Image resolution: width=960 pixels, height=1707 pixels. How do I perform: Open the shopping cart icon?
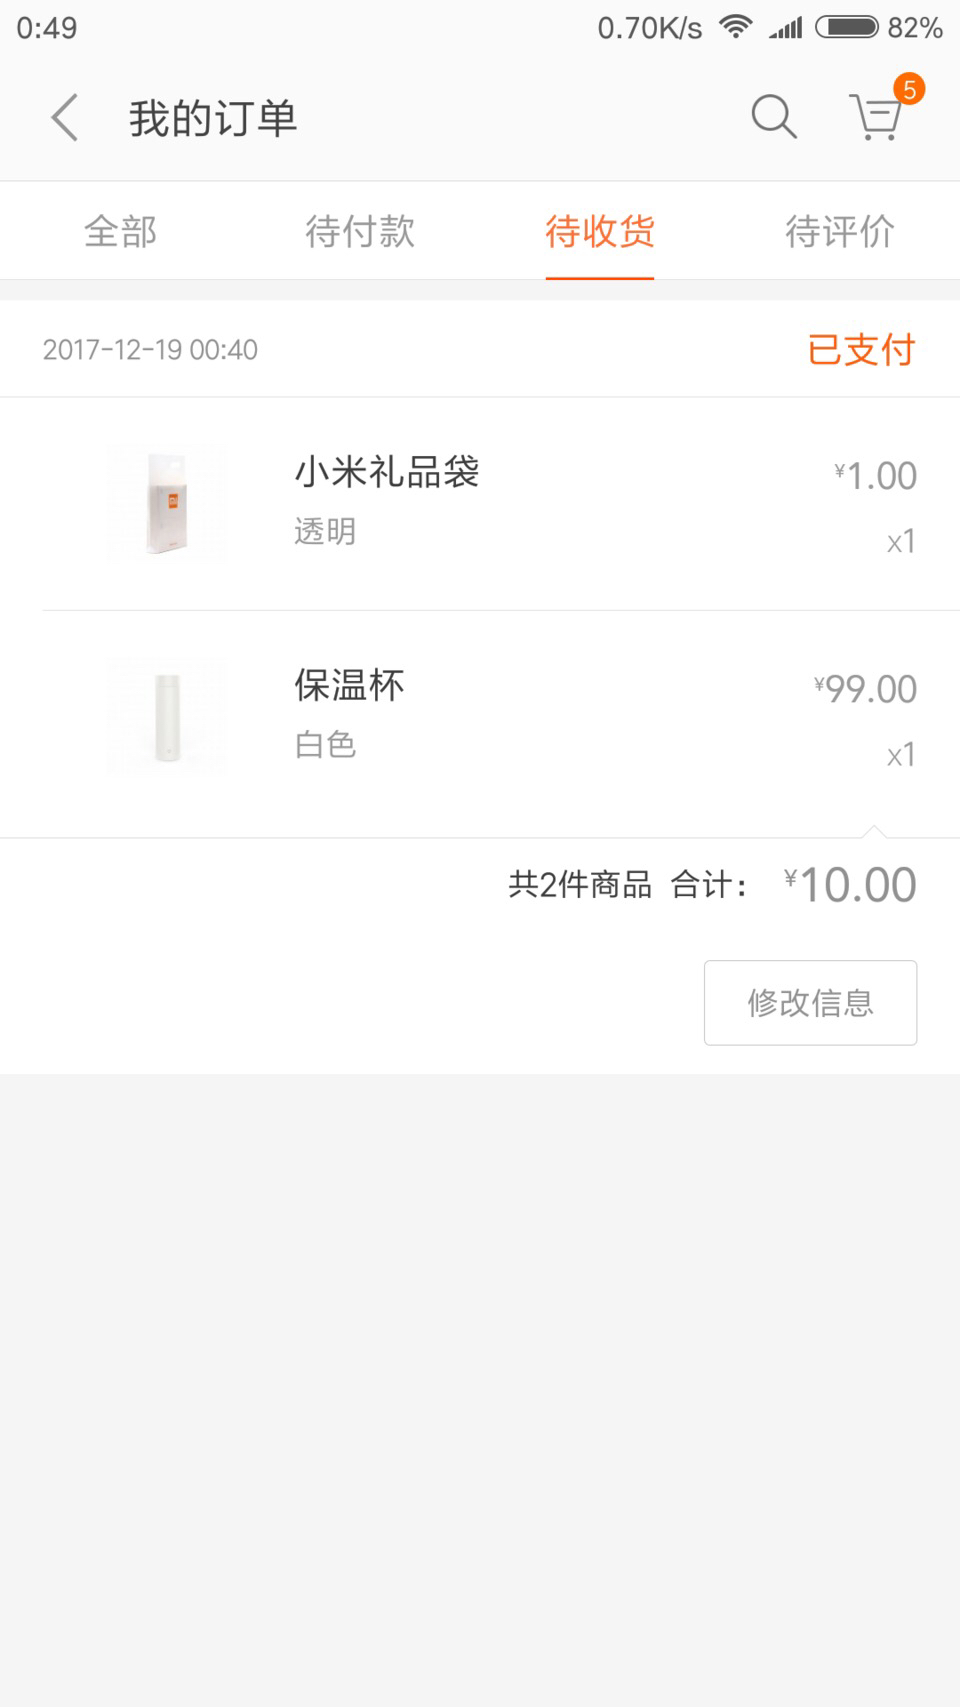coord(877,117)
